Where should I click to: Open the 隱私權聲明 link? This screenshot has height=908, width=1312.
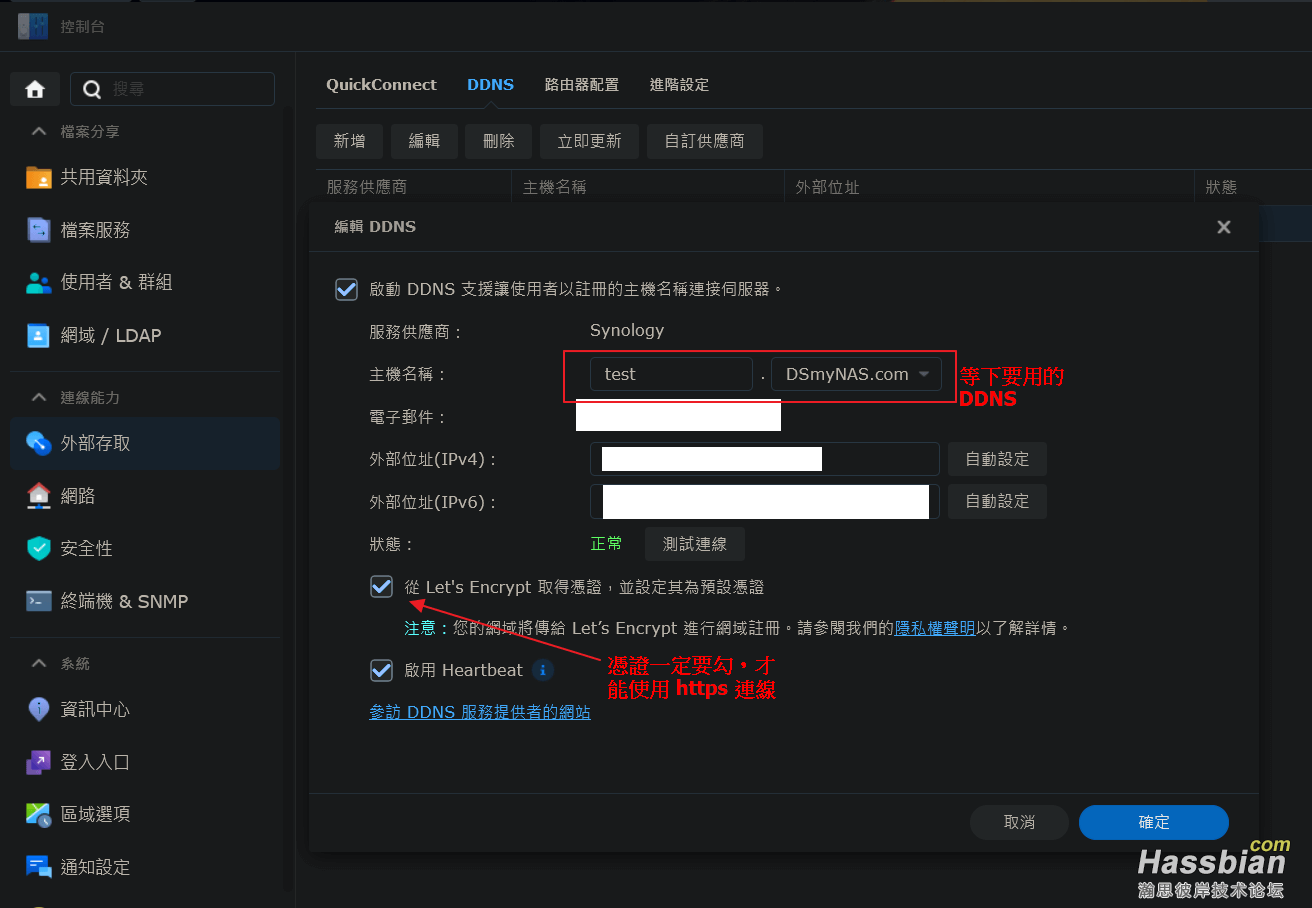point(935,628)
